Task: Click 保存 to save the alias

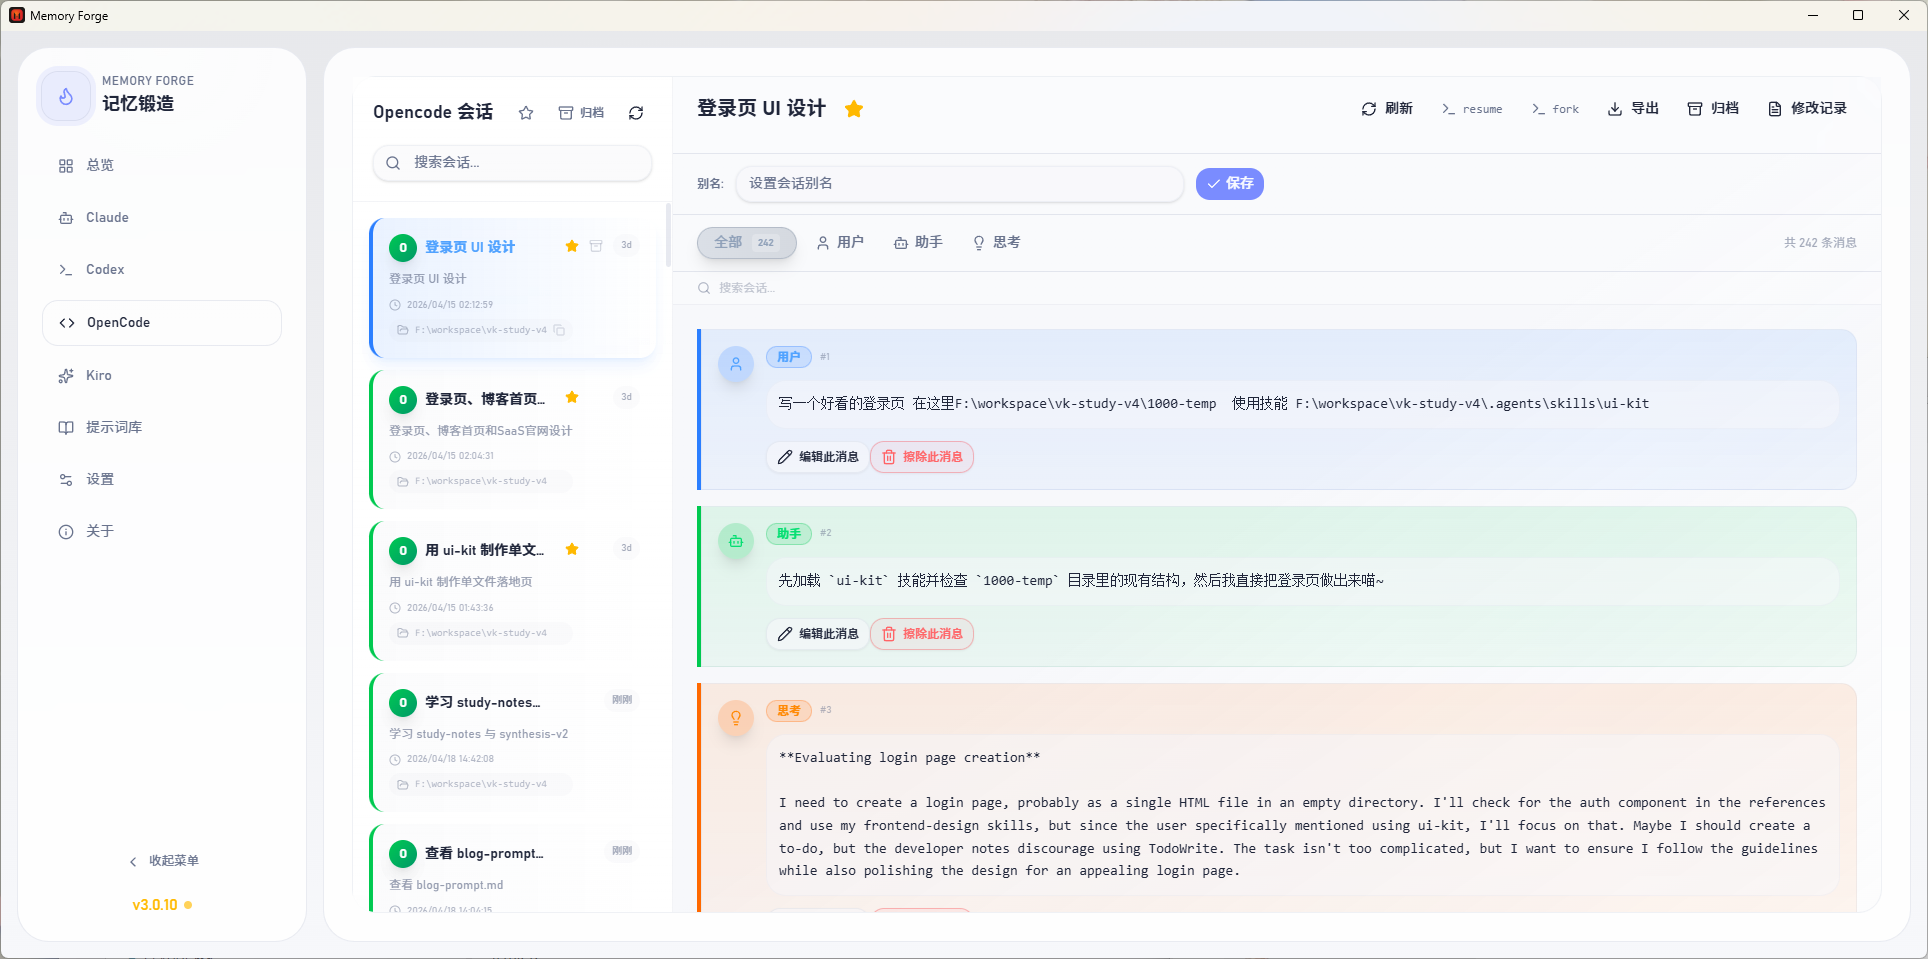Action: pyautogui.click(x=1229, y=184)
